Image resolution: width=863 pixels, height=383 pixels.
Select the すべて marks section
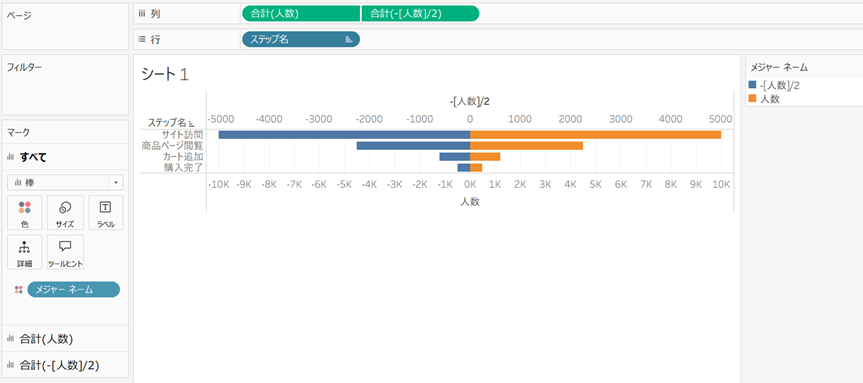click(x=65, y=157)
